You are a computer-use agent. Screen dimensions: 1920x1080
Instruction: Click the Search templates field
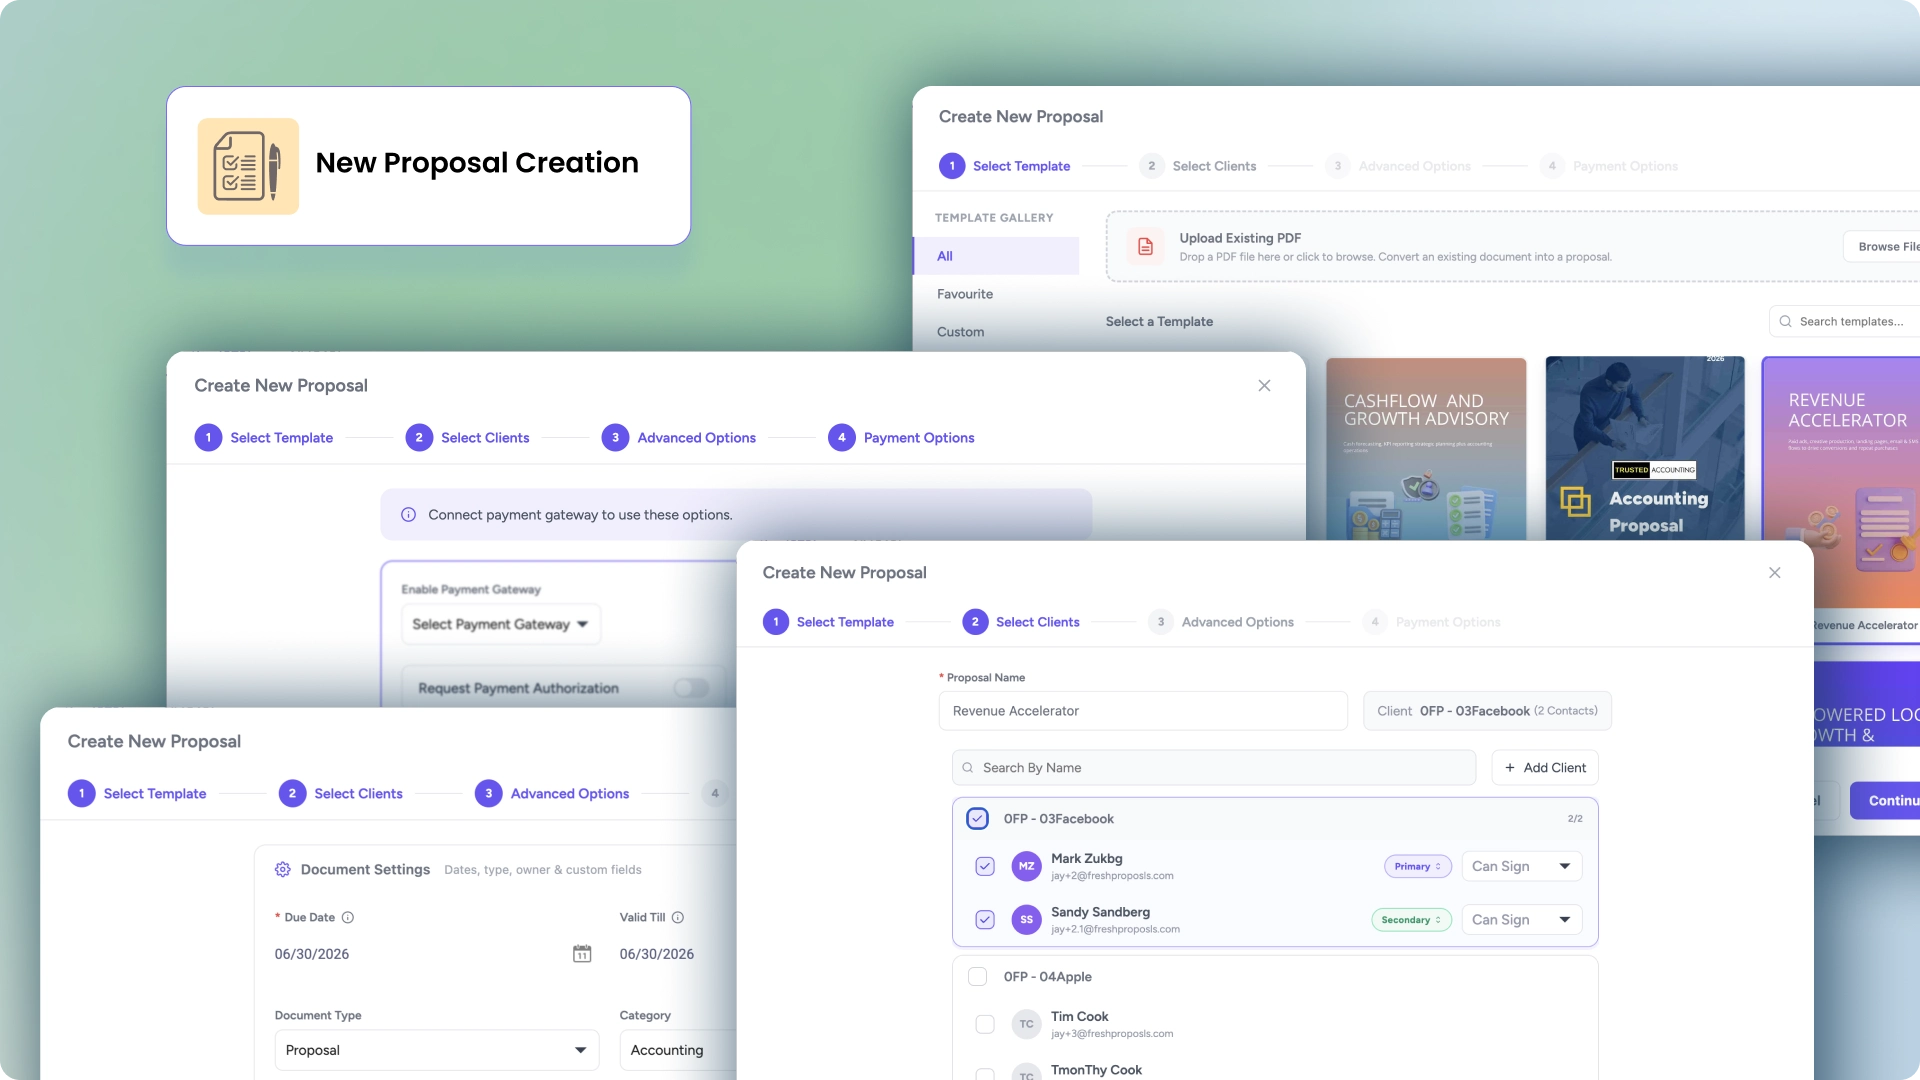1845,322
